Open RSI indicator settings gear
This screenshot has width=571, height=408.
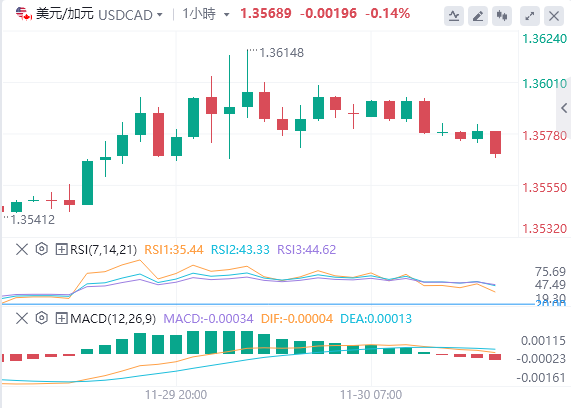[42, 249]
